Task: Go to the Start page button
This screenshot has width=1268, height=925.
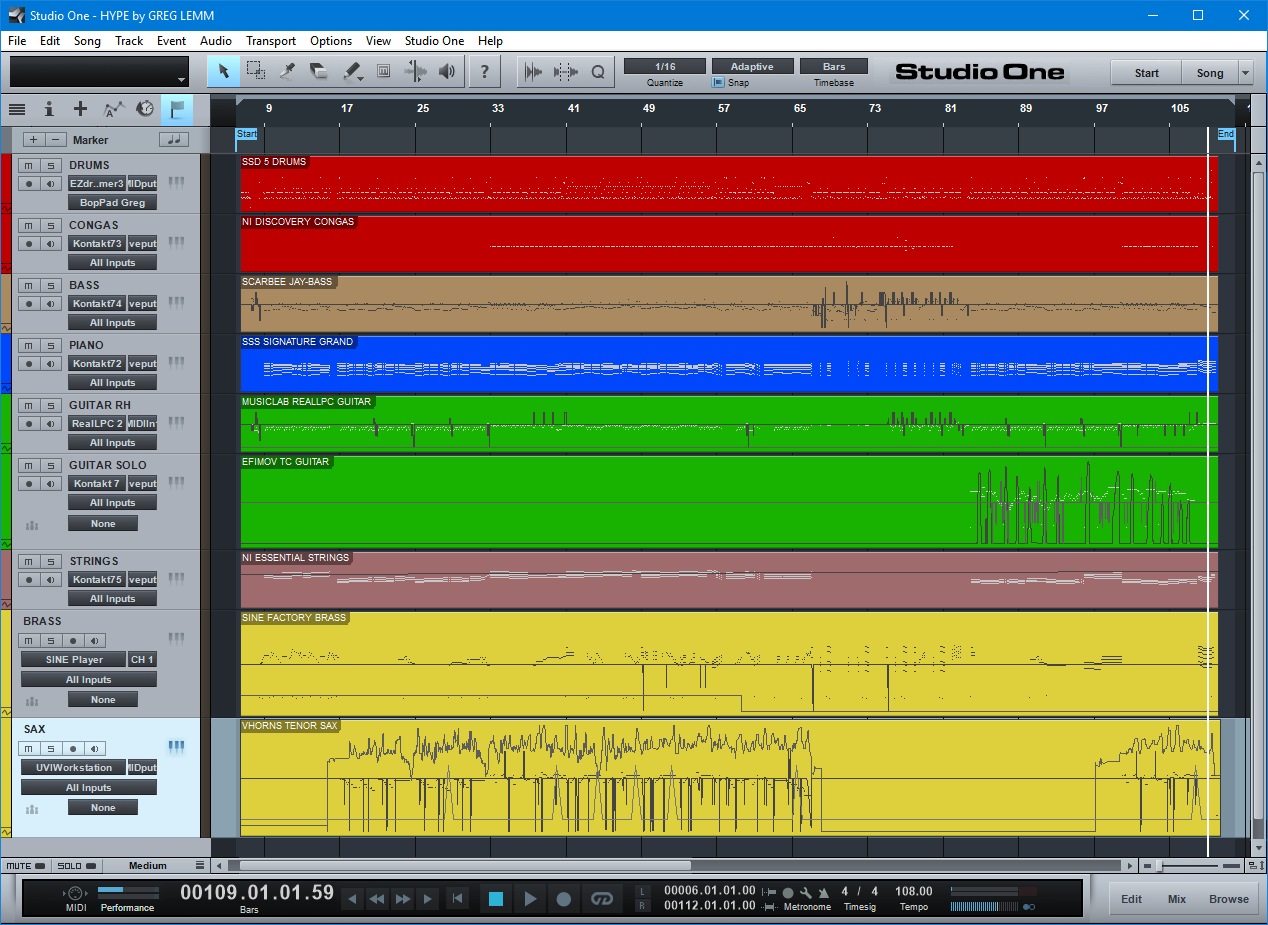Action: (x=1147, y=73)
